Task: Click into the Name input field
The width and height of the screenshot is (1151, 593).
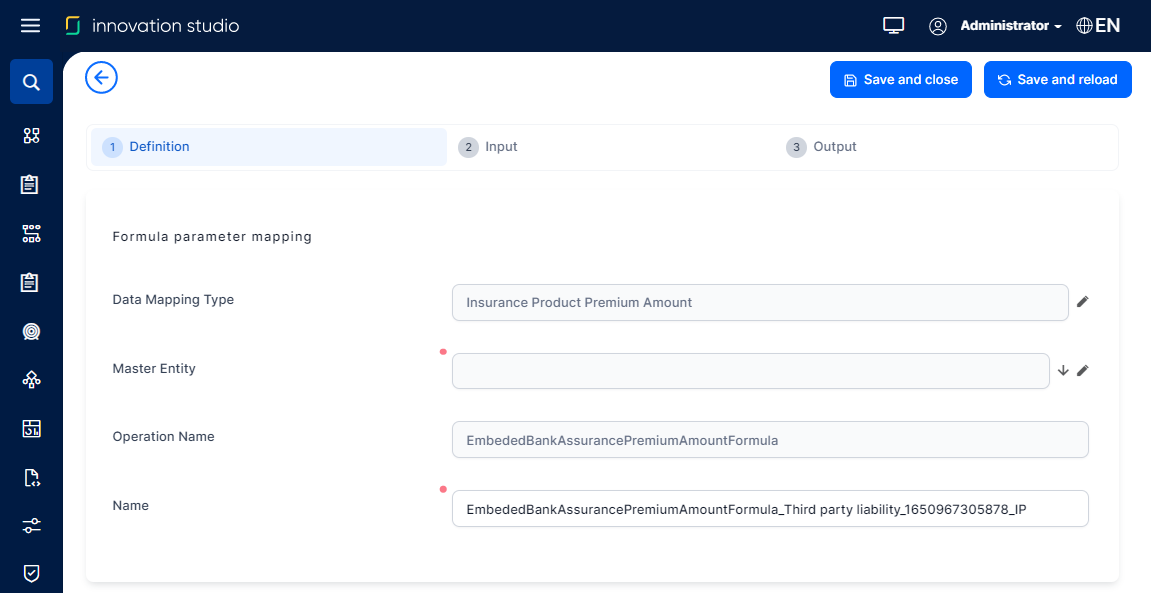Action: [769, 509]
